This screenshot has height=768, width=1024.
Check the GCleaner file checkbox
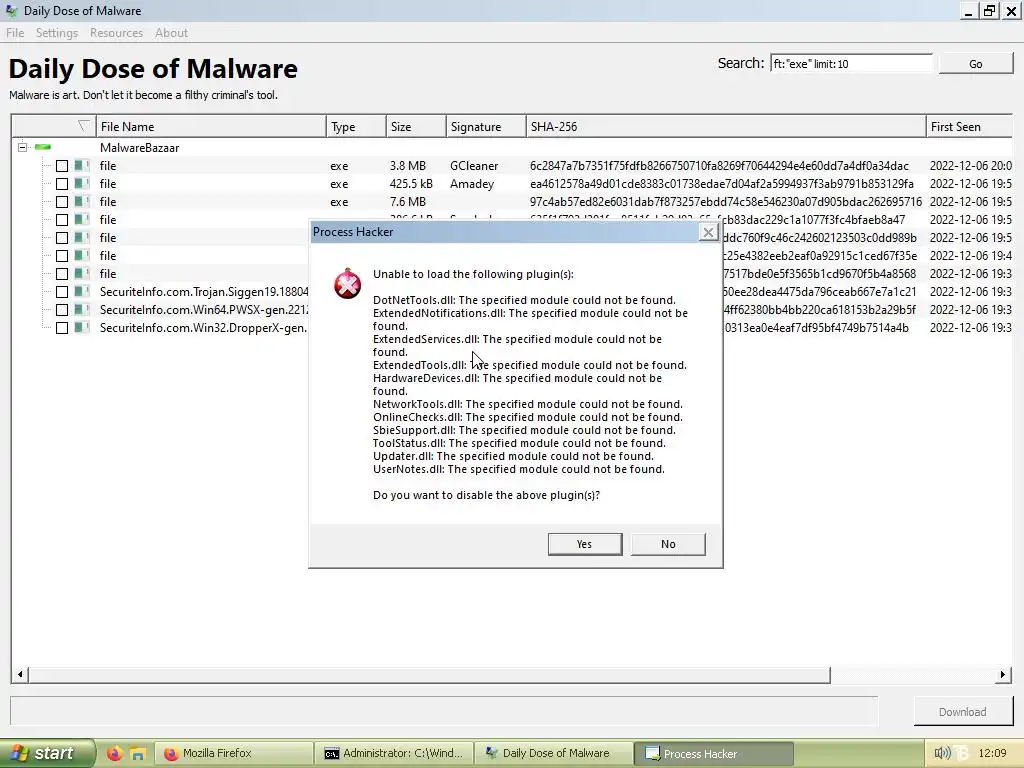click(x=62, y=166)
